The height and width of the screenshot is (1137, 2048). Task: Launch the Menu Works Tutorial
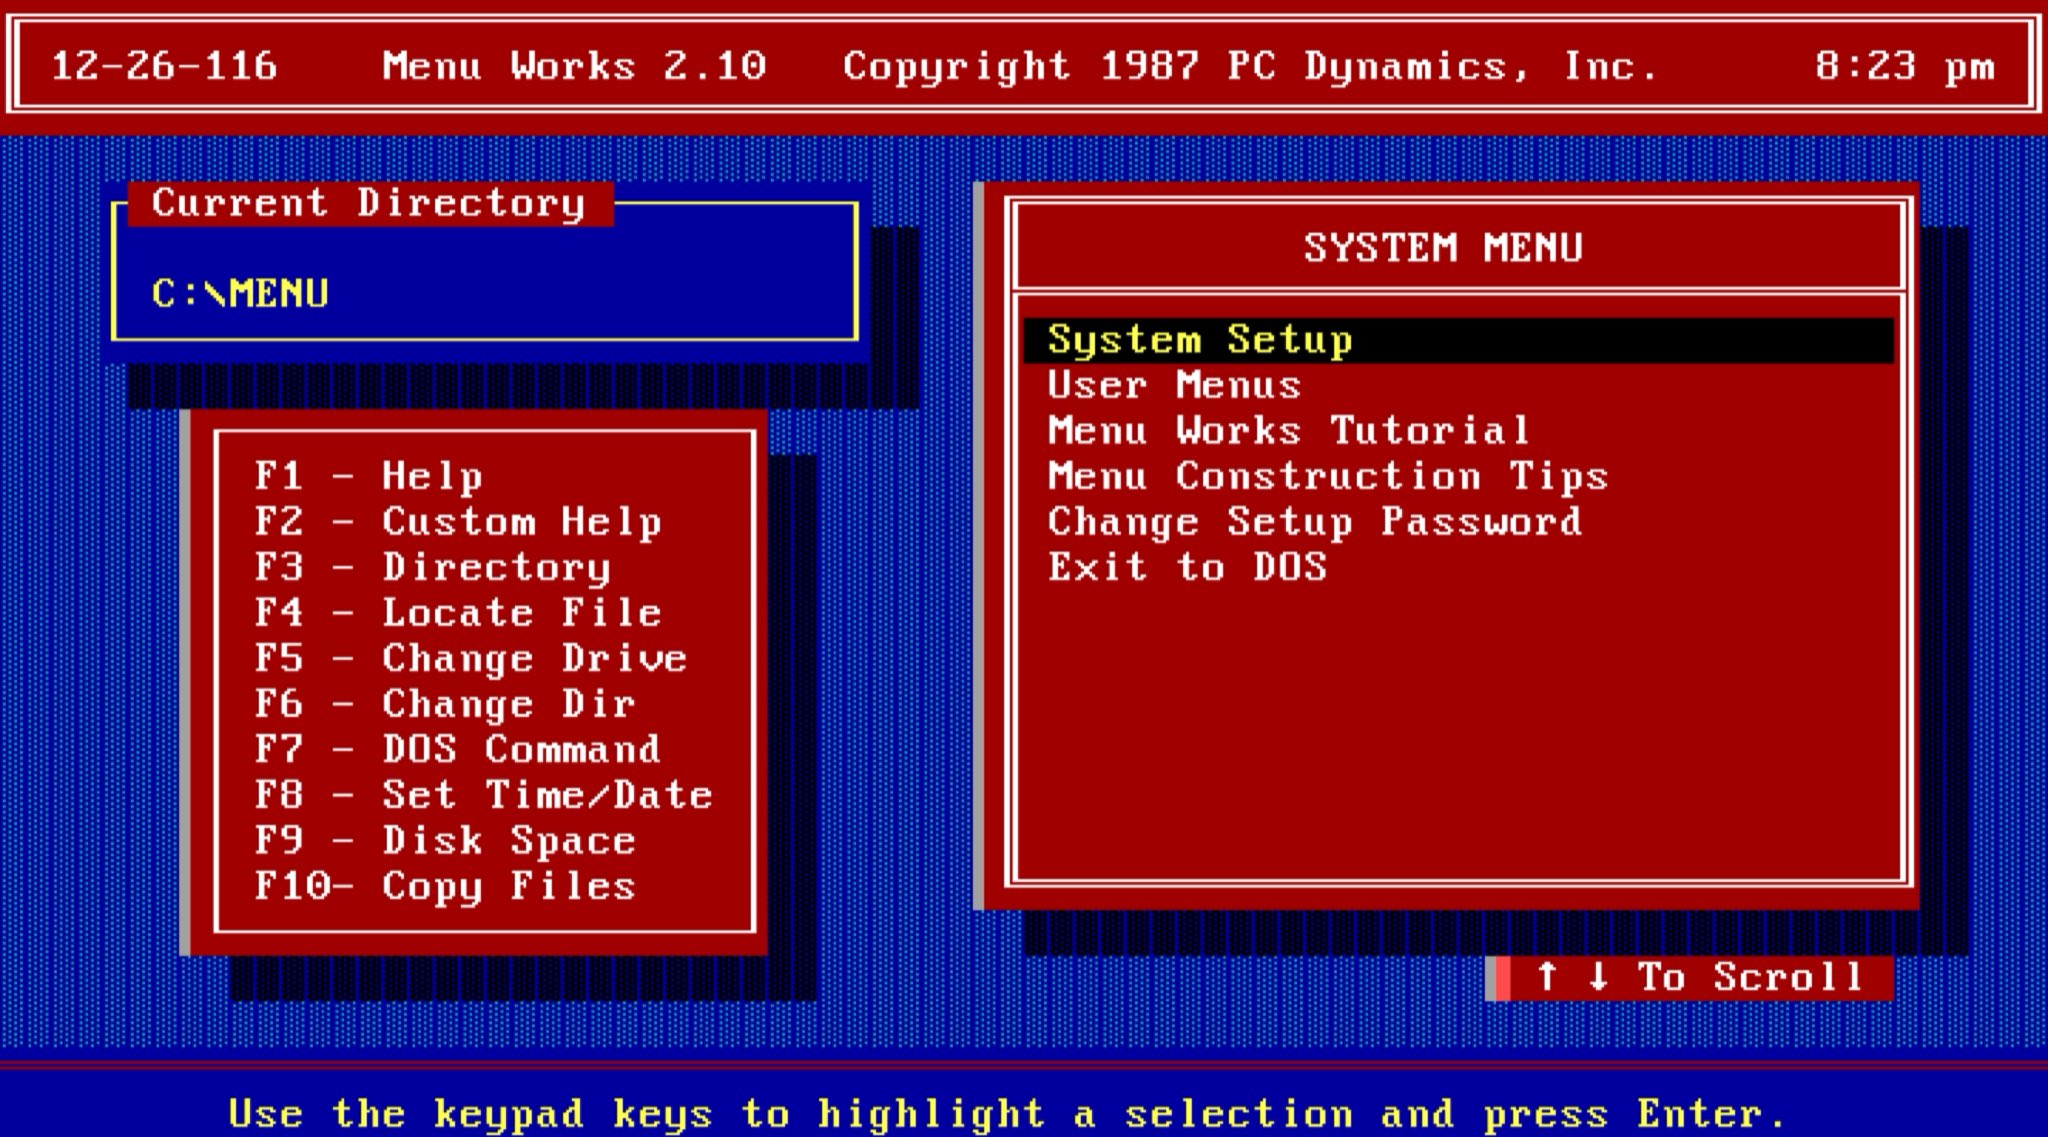pos(1289,431)
